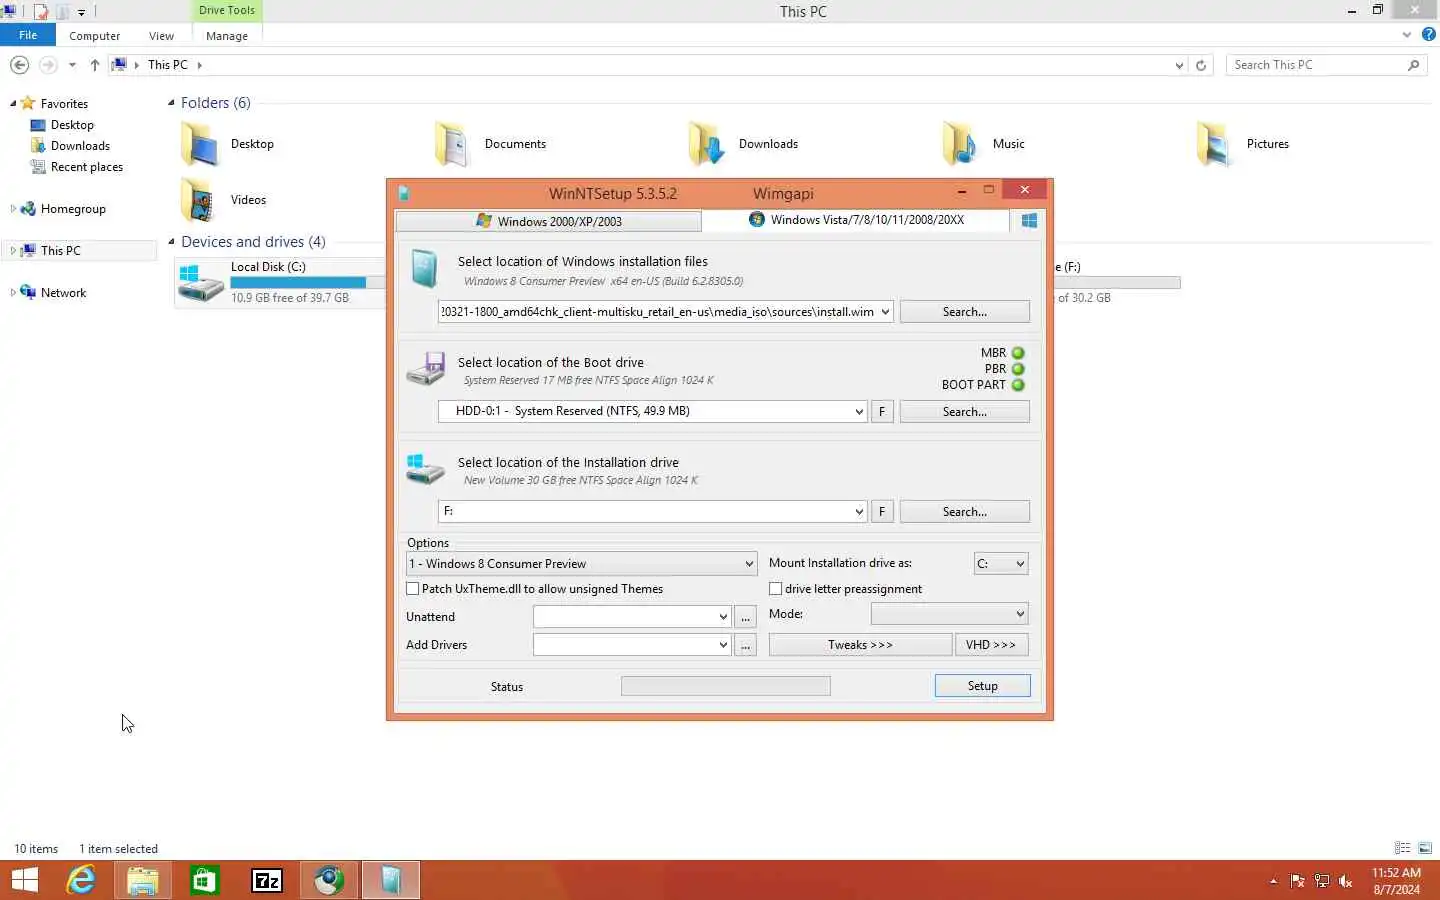Screen dimensions: 1440x900
Task: Open File Explorer from the taskbar
Action: click(143, 880)
